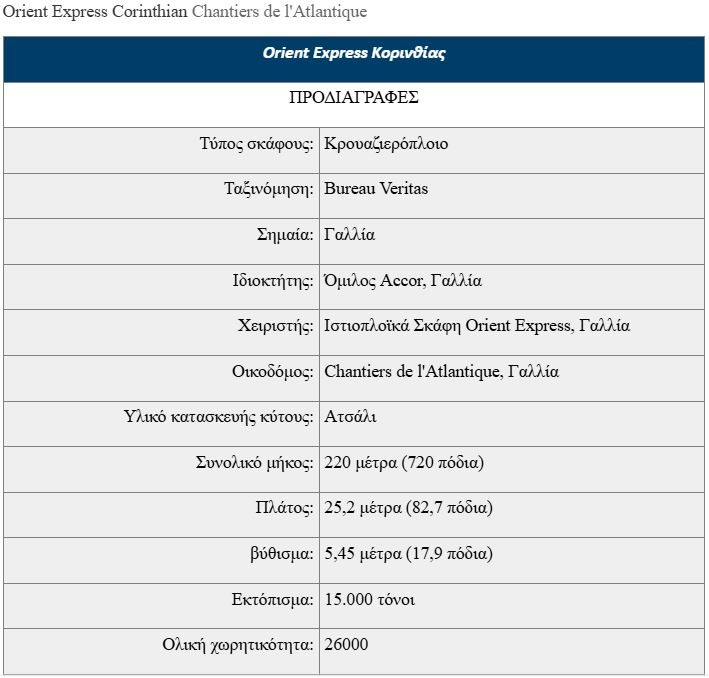Click the Χειριστής label
The height and width of the screenshot is (678, 709).
point(276,326)
